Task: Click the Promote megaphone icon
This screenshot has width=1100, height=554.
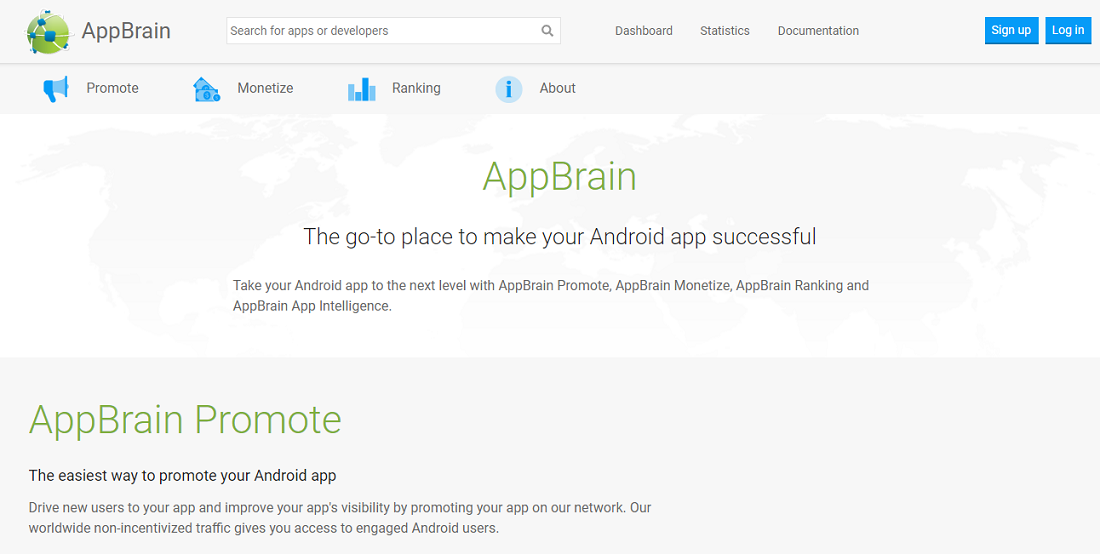Action: tap(56, 89)
